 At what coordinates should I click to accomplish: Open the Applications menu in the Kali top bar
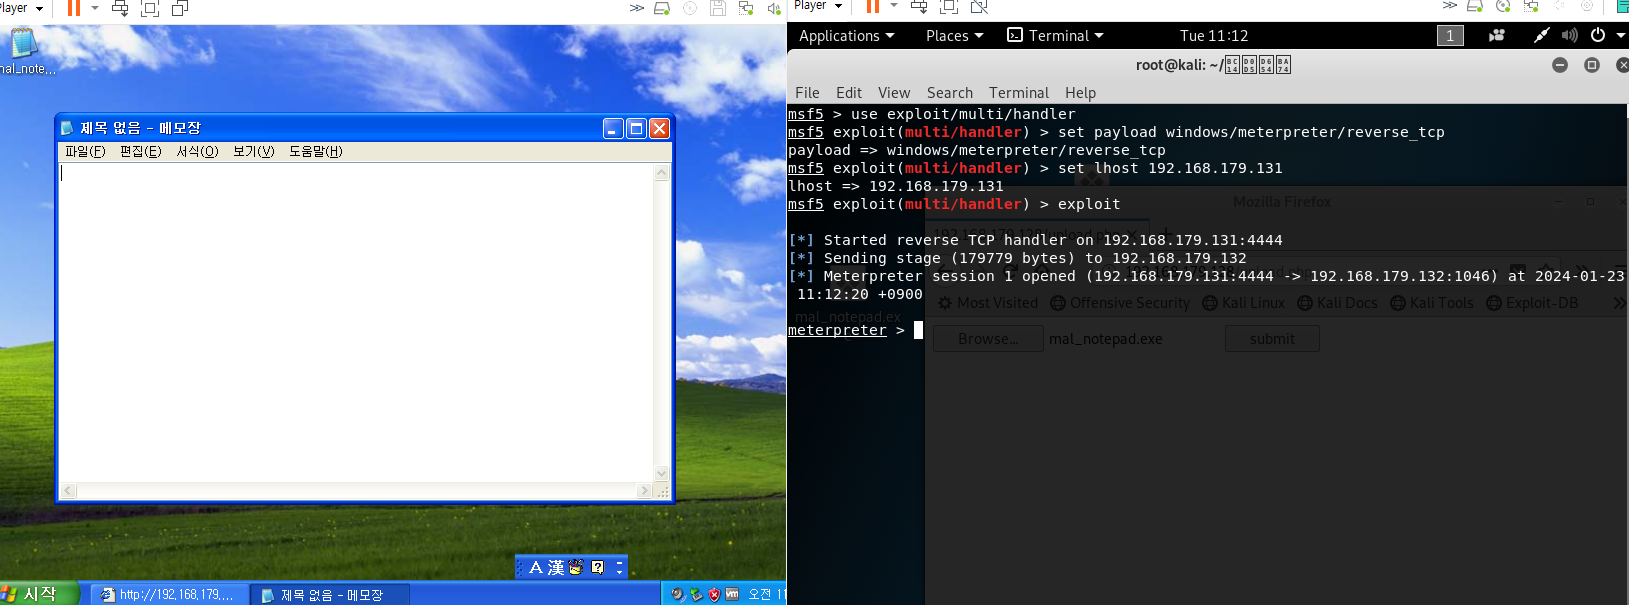[x=847, y=36]
